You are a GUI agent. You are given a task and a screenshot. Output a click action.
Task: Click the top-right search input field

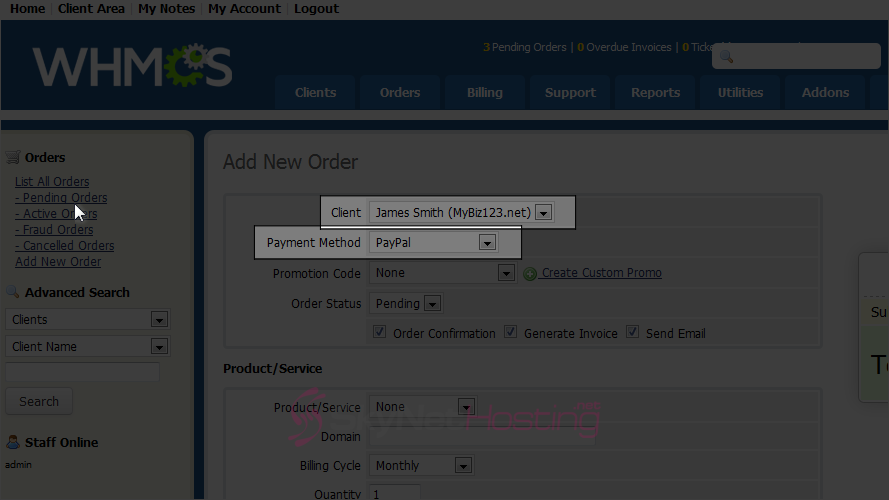(796, 56)
